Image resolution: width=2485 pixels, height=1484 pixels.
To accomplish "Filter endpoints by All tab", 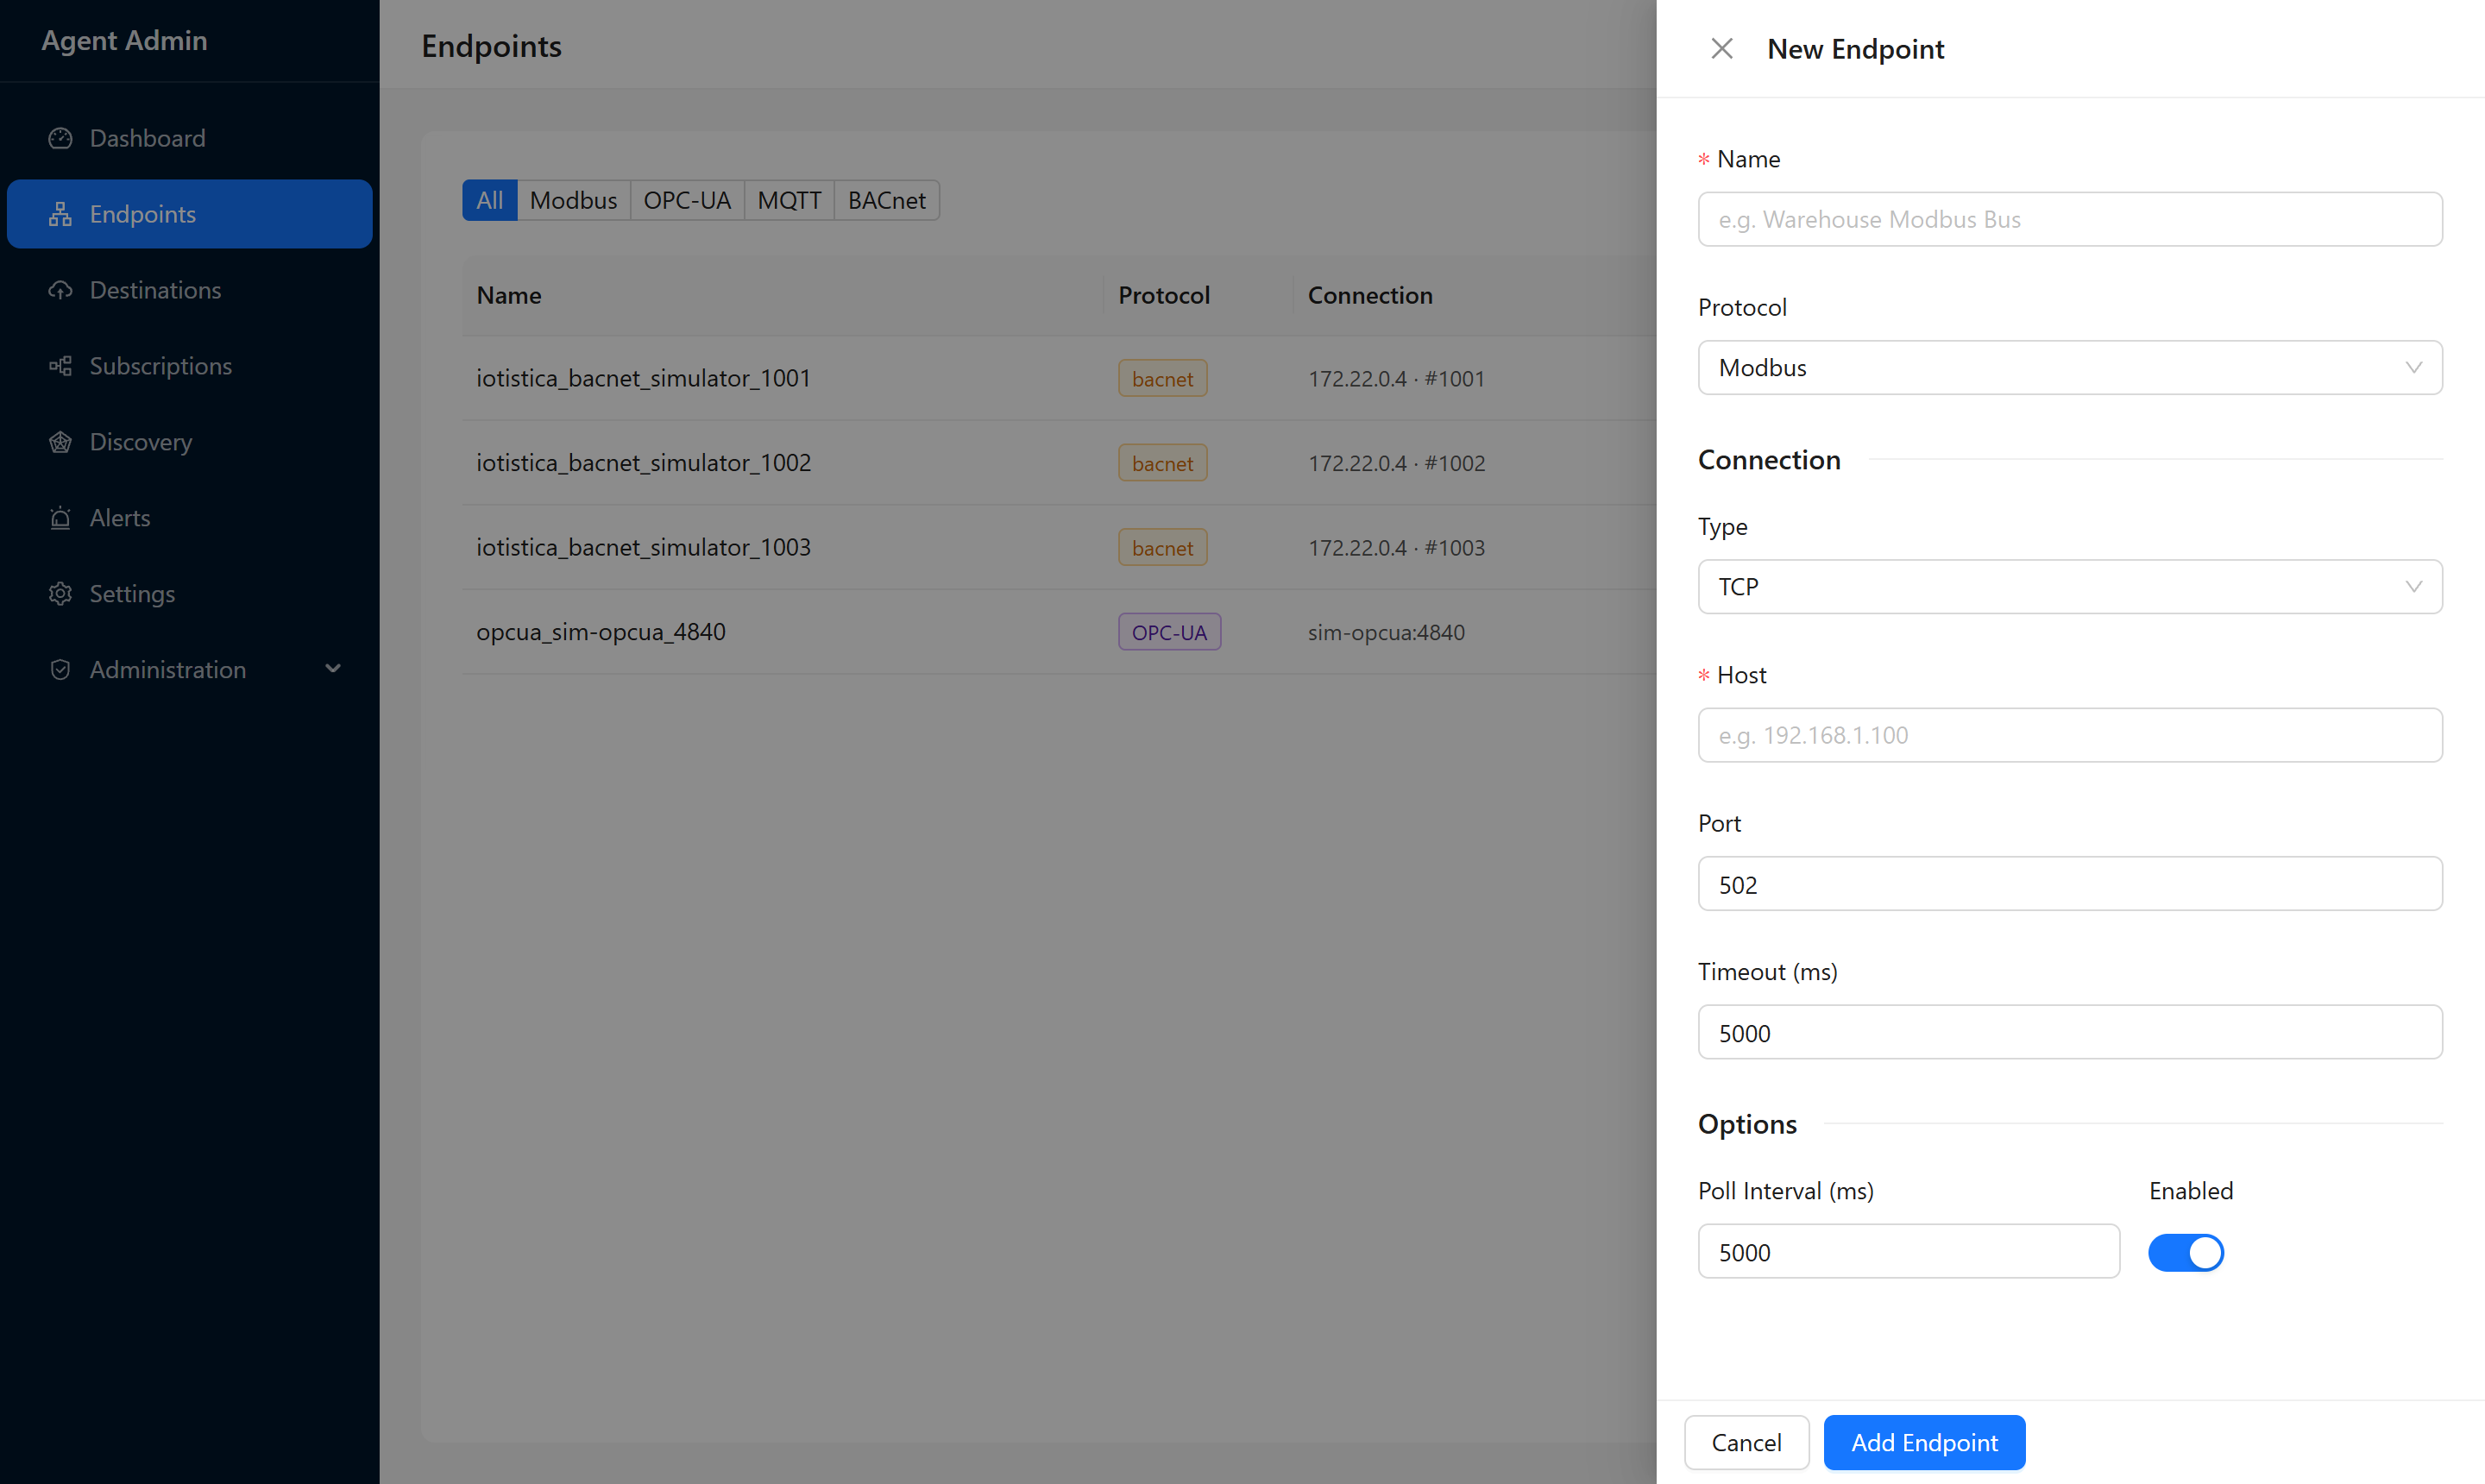I will point(489,200).
